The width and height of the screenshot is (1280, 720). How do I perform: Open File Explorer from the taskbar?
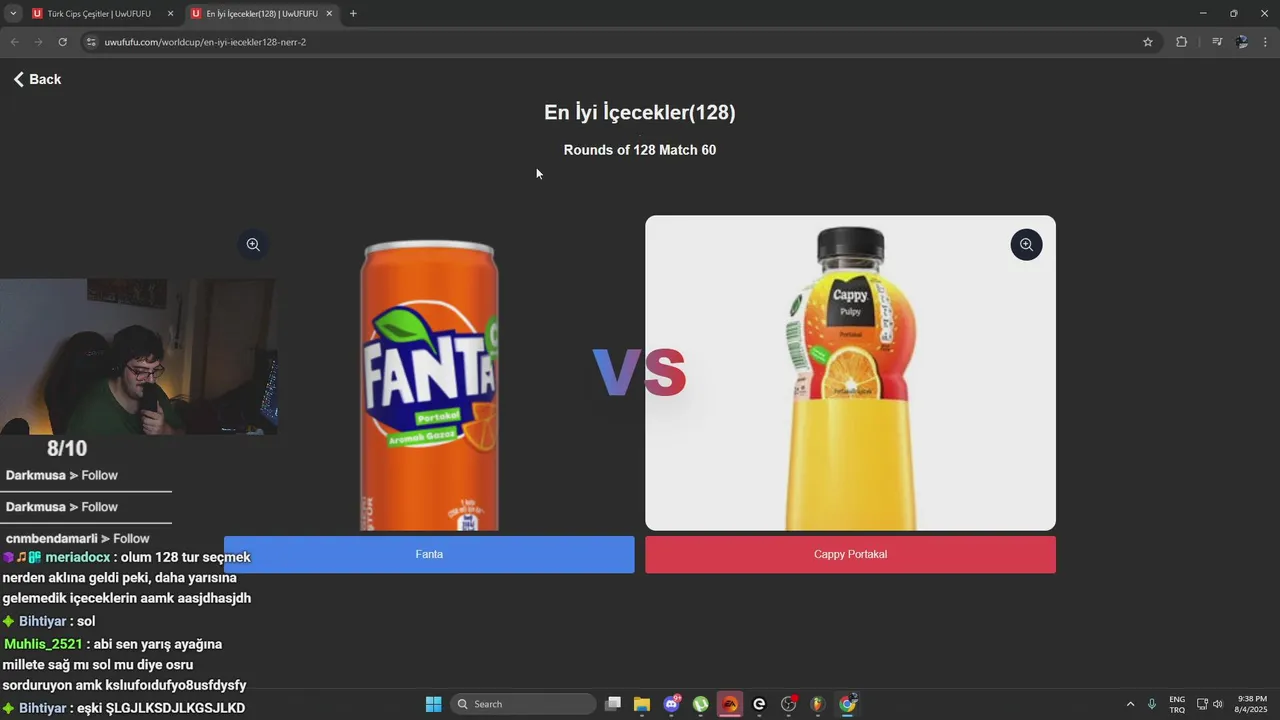click(x=642, y=704)
